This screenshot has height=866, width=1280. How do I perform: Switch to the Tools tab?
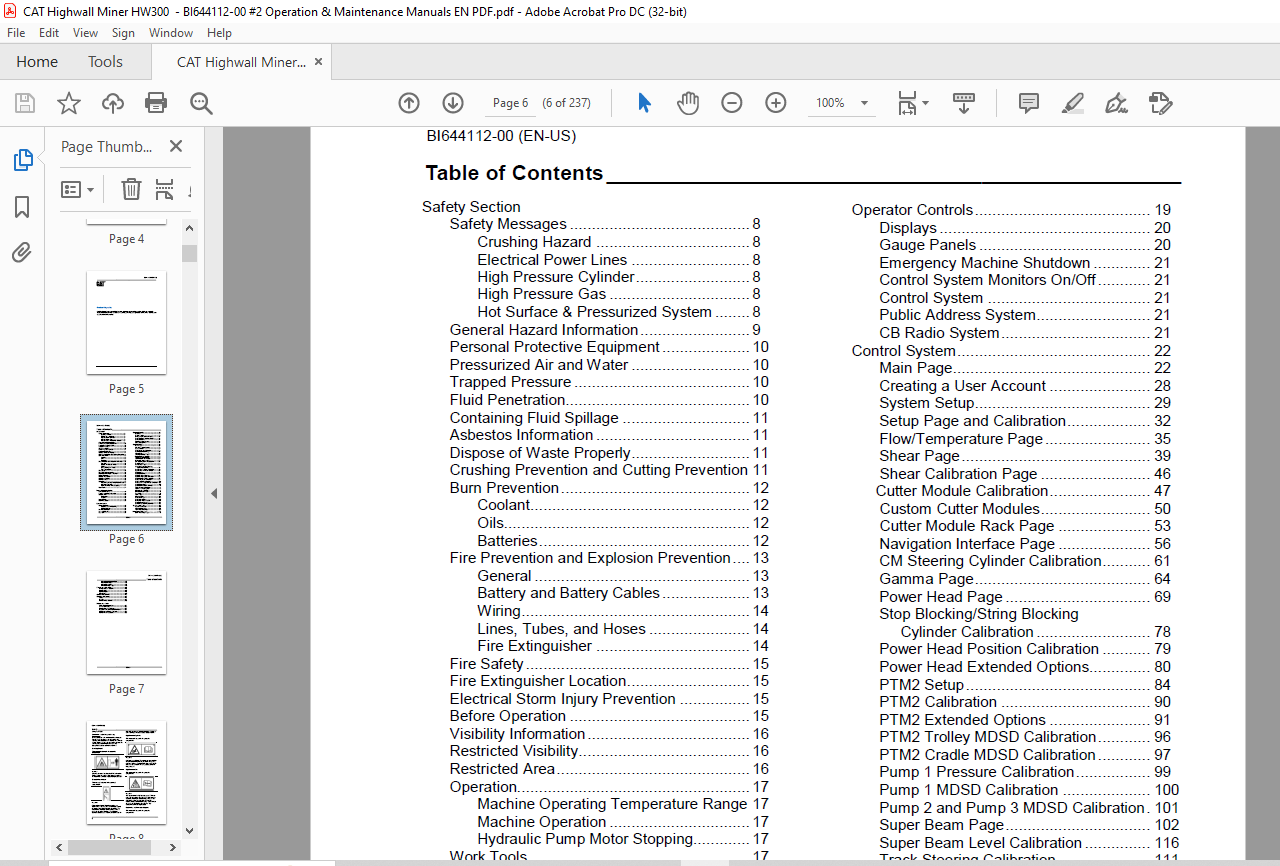(105, 62)
